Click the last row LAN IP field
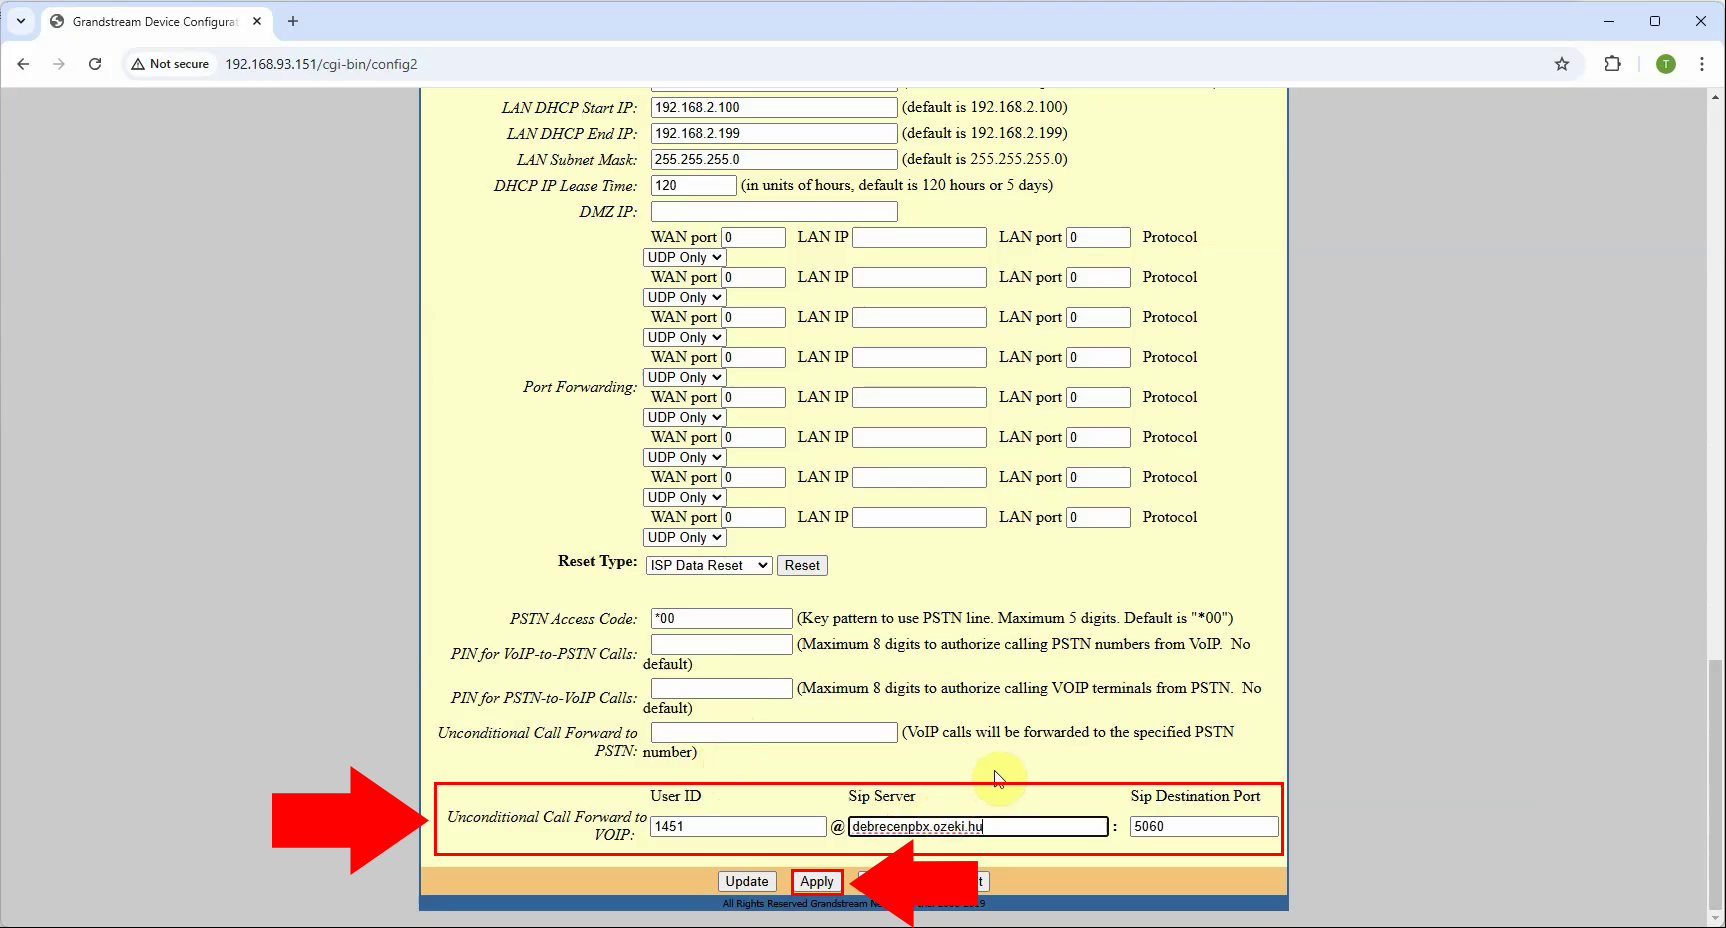The image size is (1726, 928). click(919, 517)
